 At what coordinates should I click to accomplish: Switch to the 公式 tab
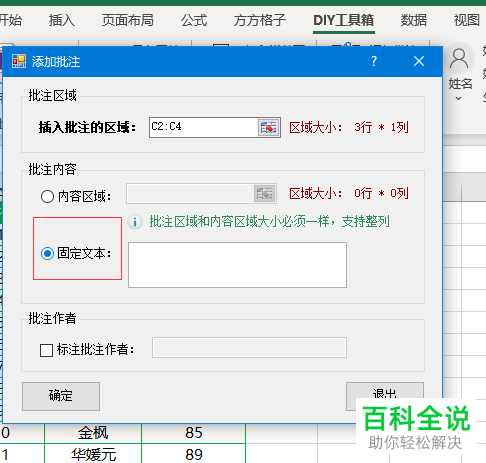[194, 20]
